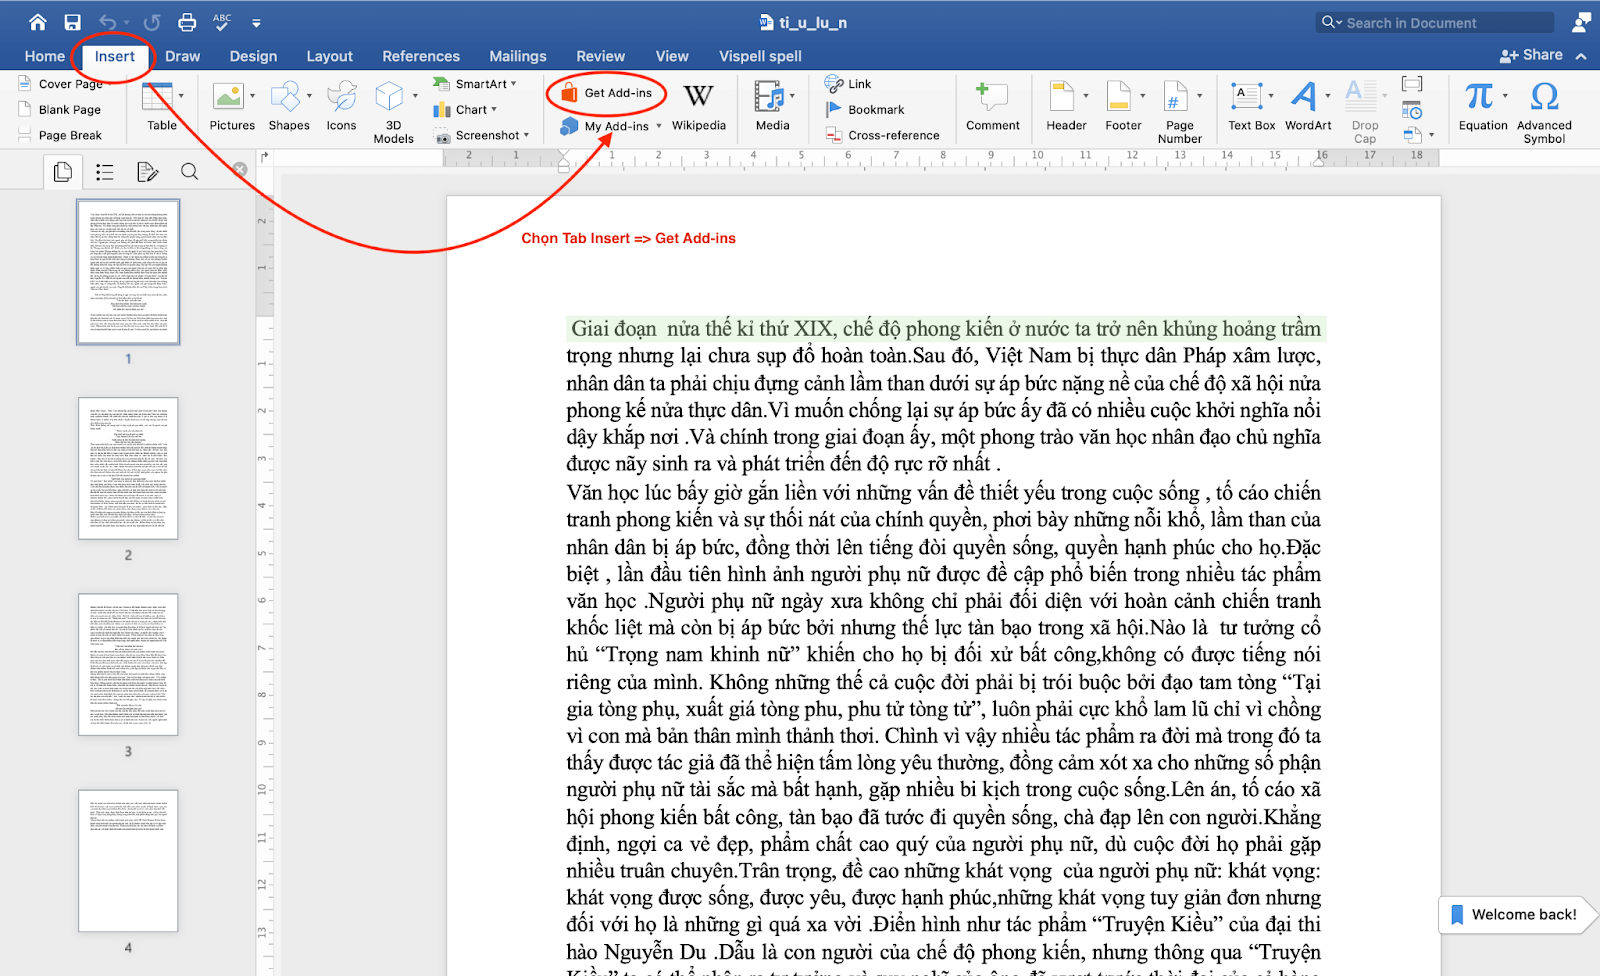This screenshot has width=1600, height=976.
Task: Open the Chart dropdown
Action: [465, 110]
